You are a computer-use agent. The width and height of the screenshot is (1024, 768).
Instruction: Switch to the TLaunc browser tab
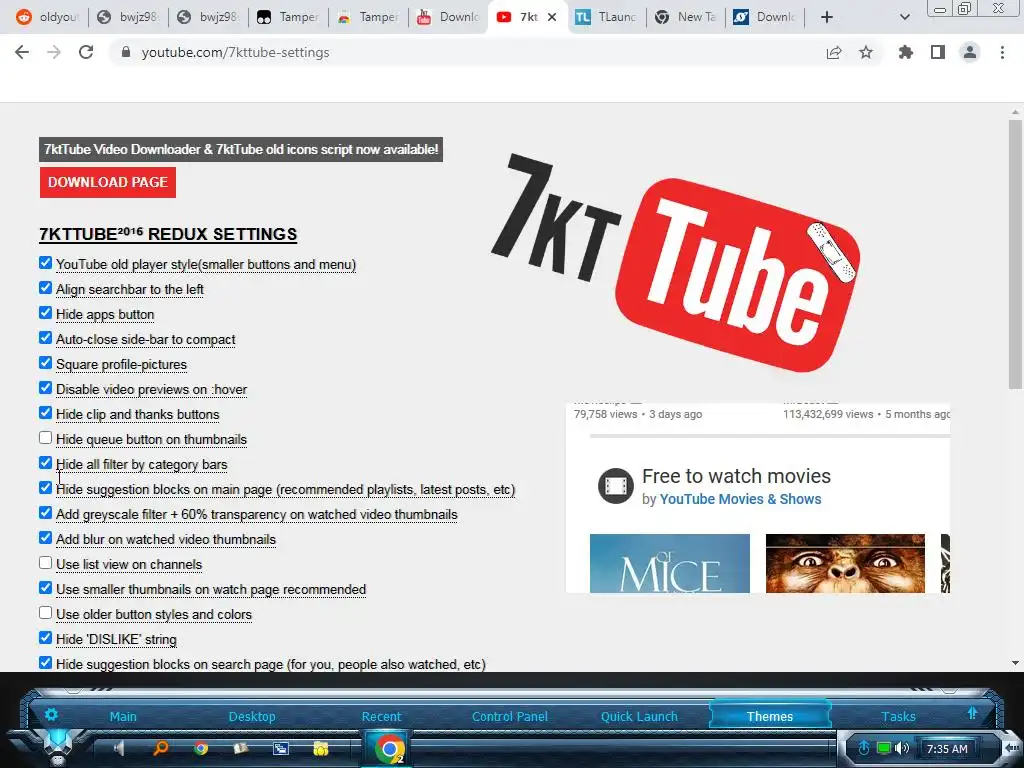click(605, 17)
